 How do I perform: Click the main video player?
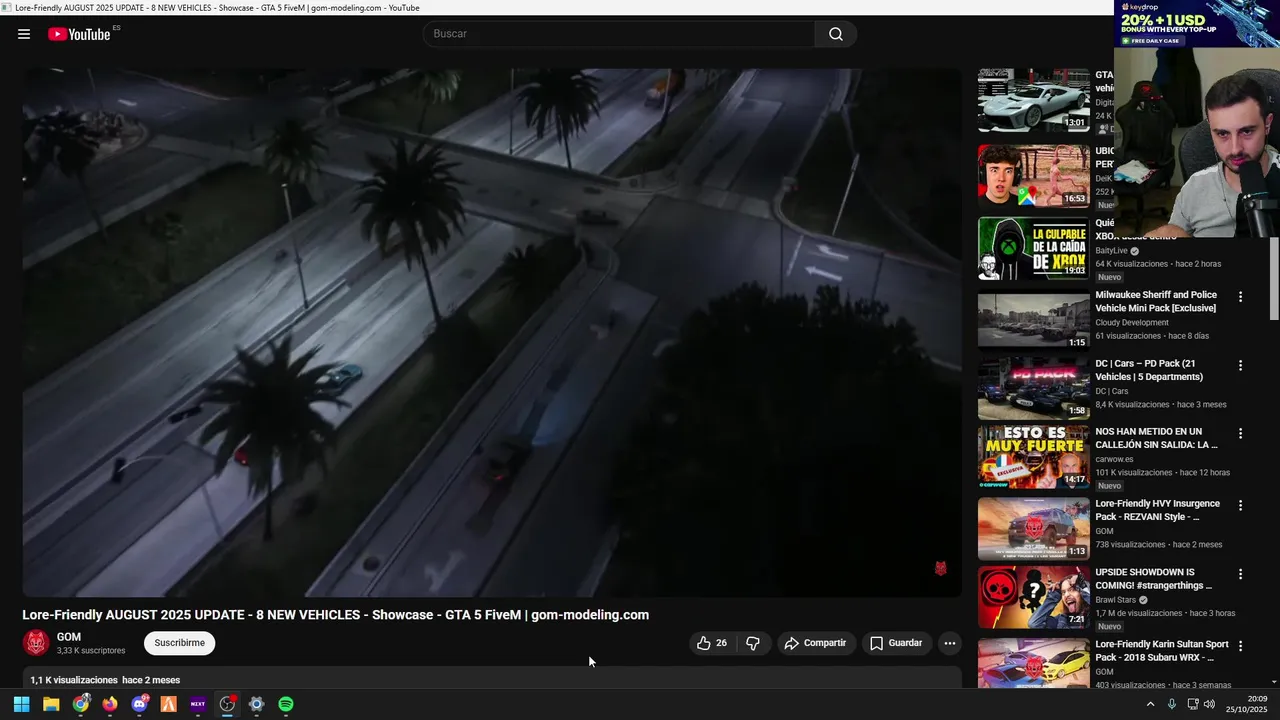[x=492, y=332]
